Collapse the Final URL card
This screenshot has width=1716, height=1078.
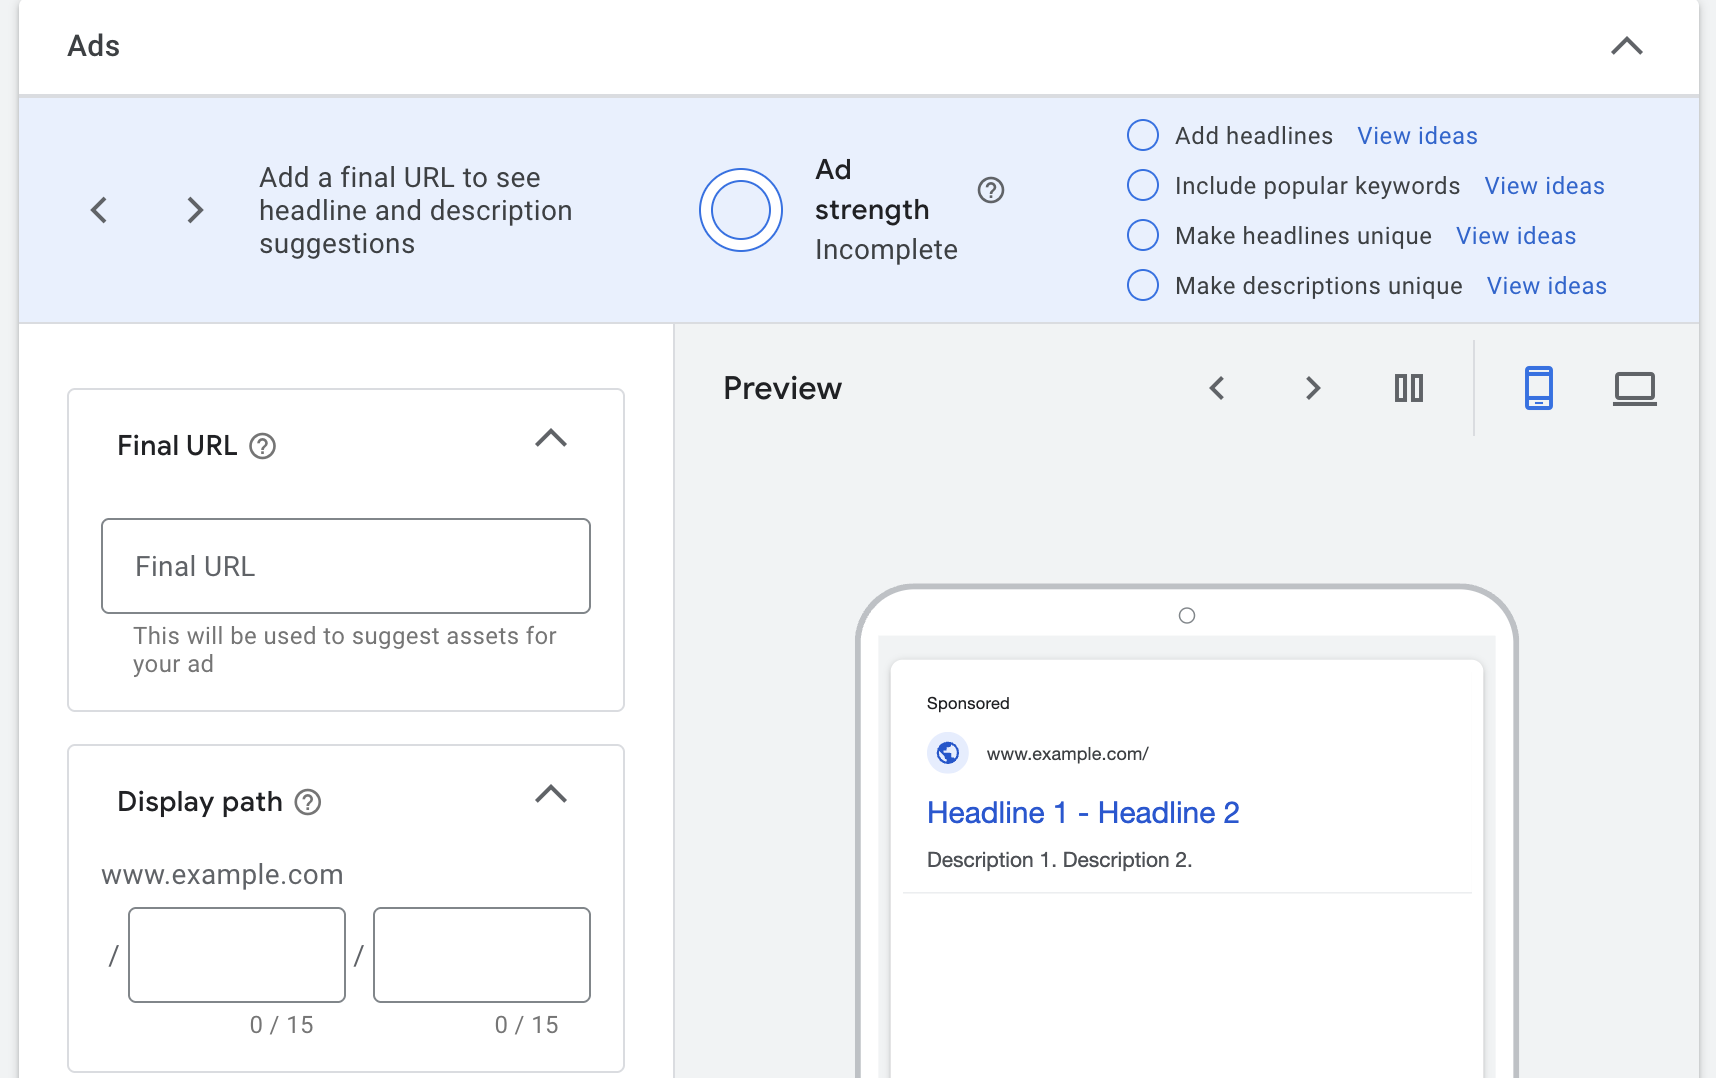(x=551, y=438)
